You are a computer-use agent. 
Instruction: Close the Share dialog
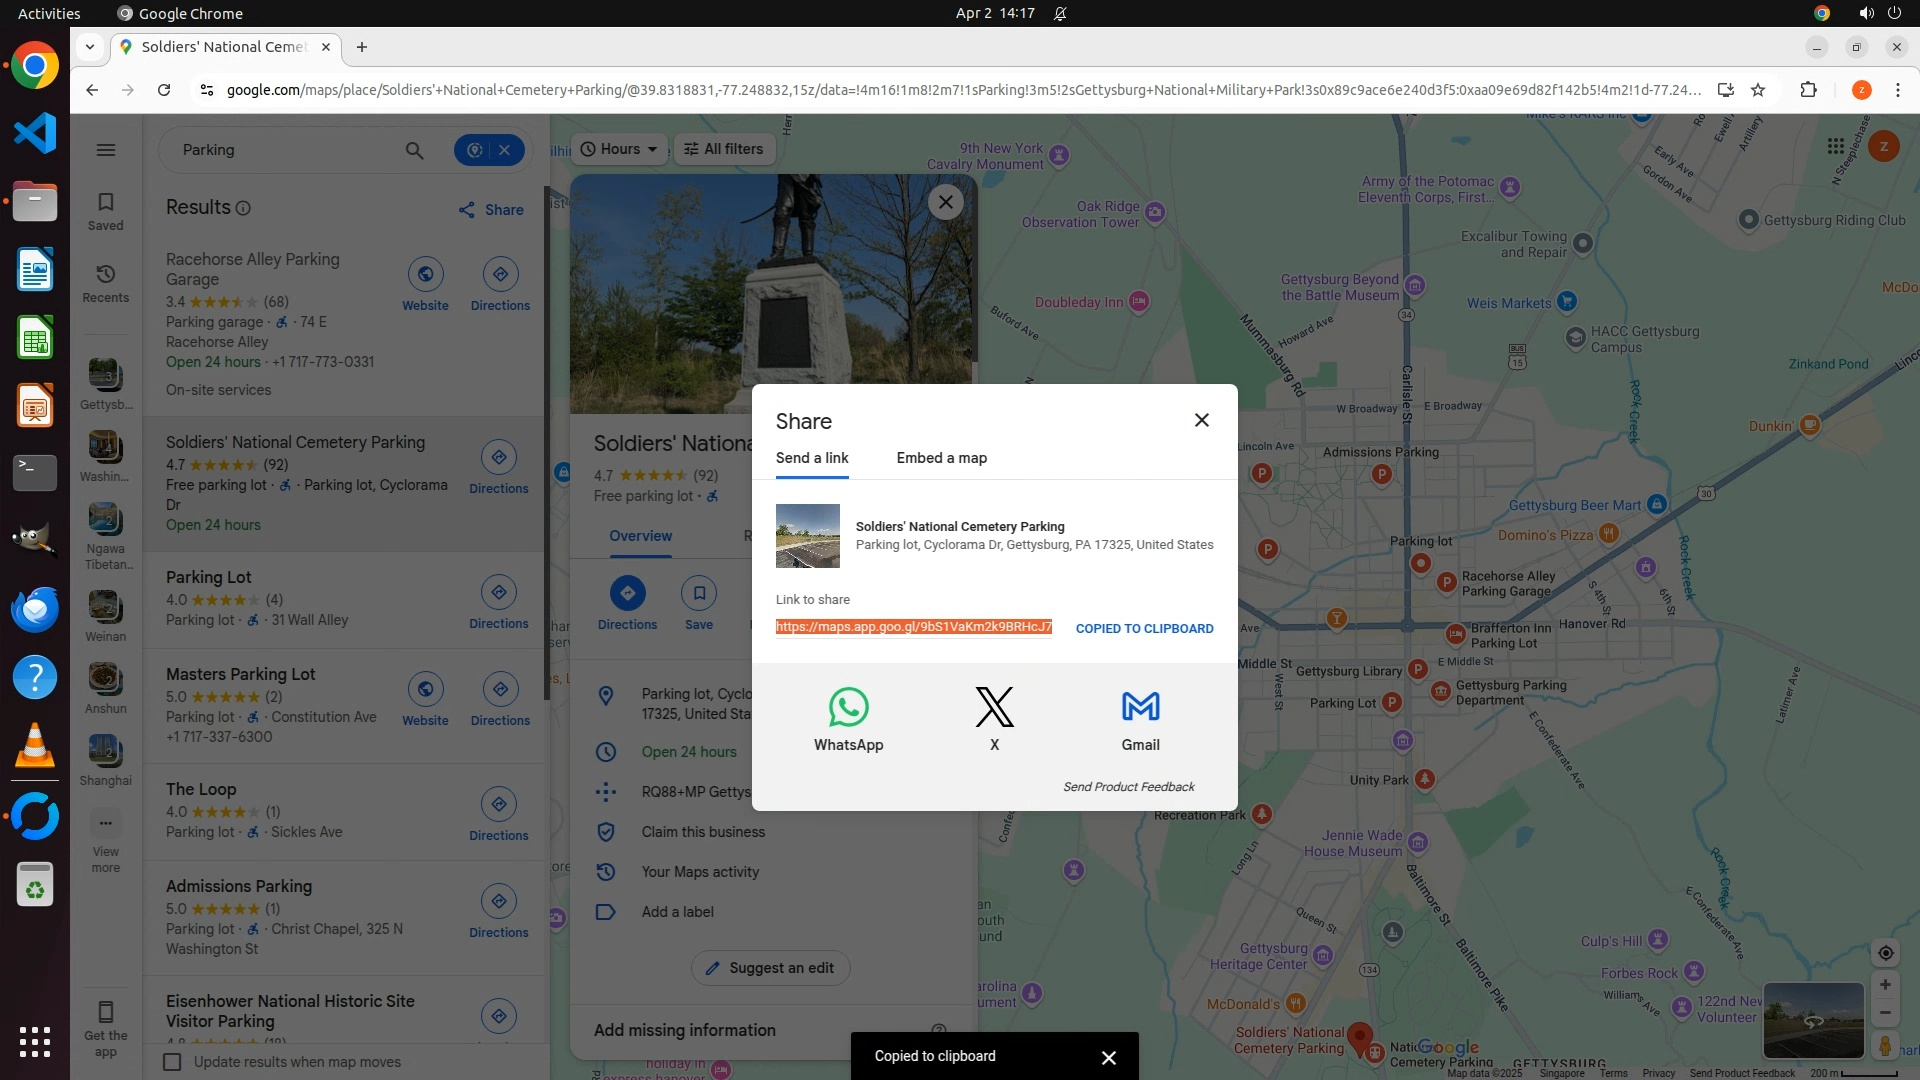(x=1202, y=420)
